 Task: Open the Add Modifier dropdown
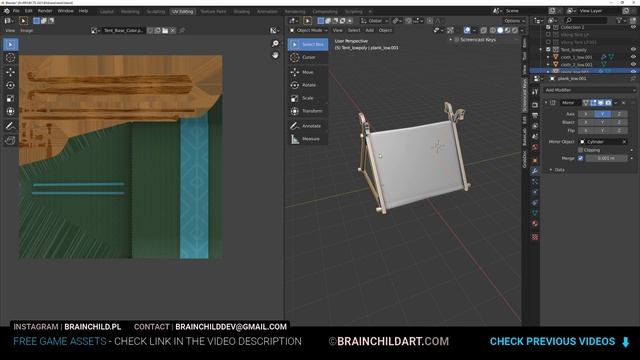pos(589,90)
